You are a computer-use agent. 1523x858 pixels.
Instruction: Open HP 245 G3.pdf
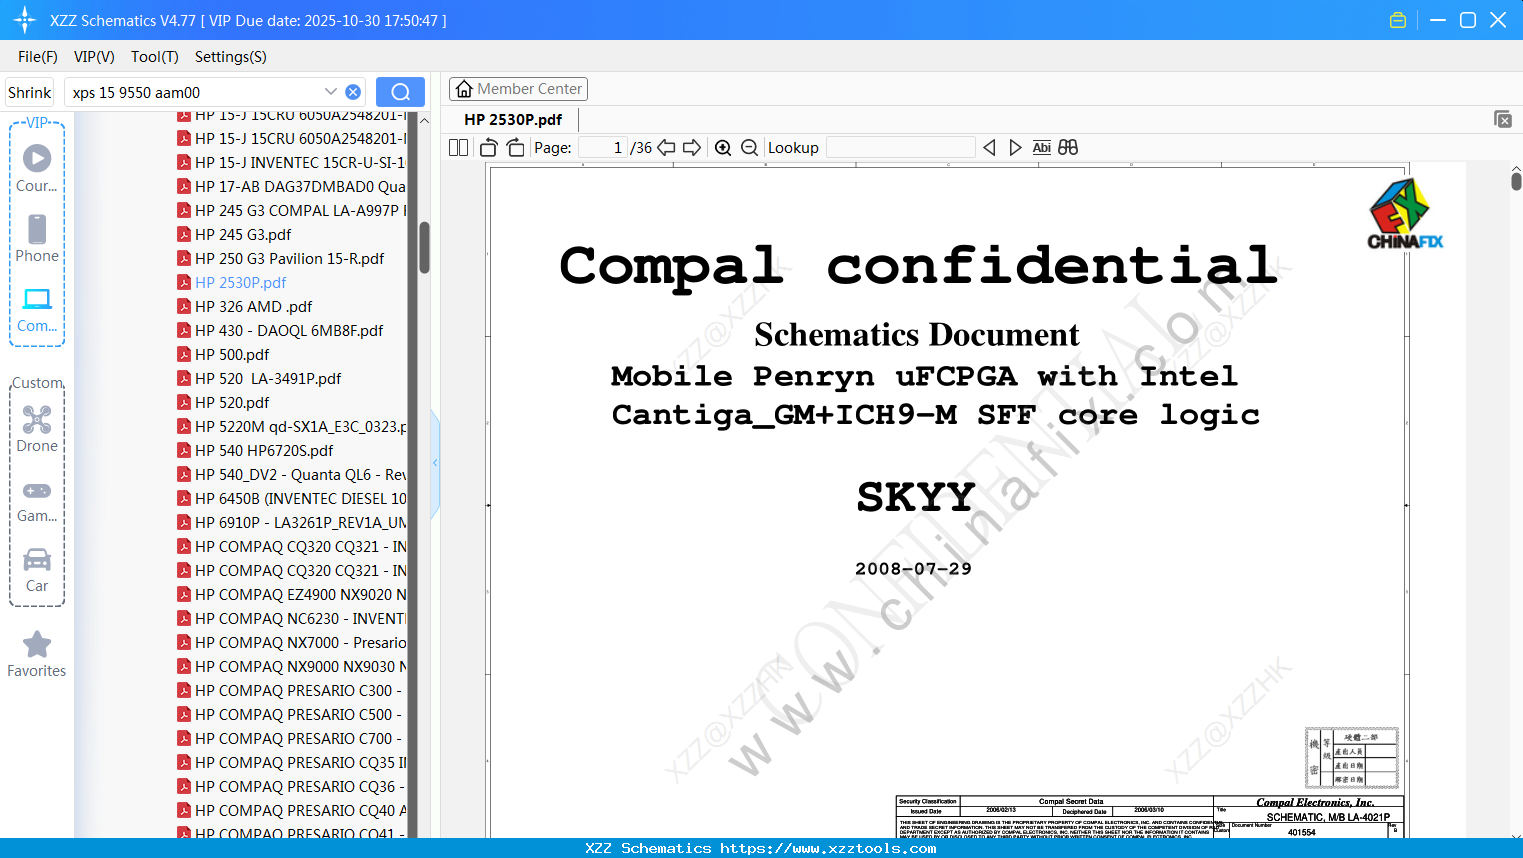(x=243, y=234)
